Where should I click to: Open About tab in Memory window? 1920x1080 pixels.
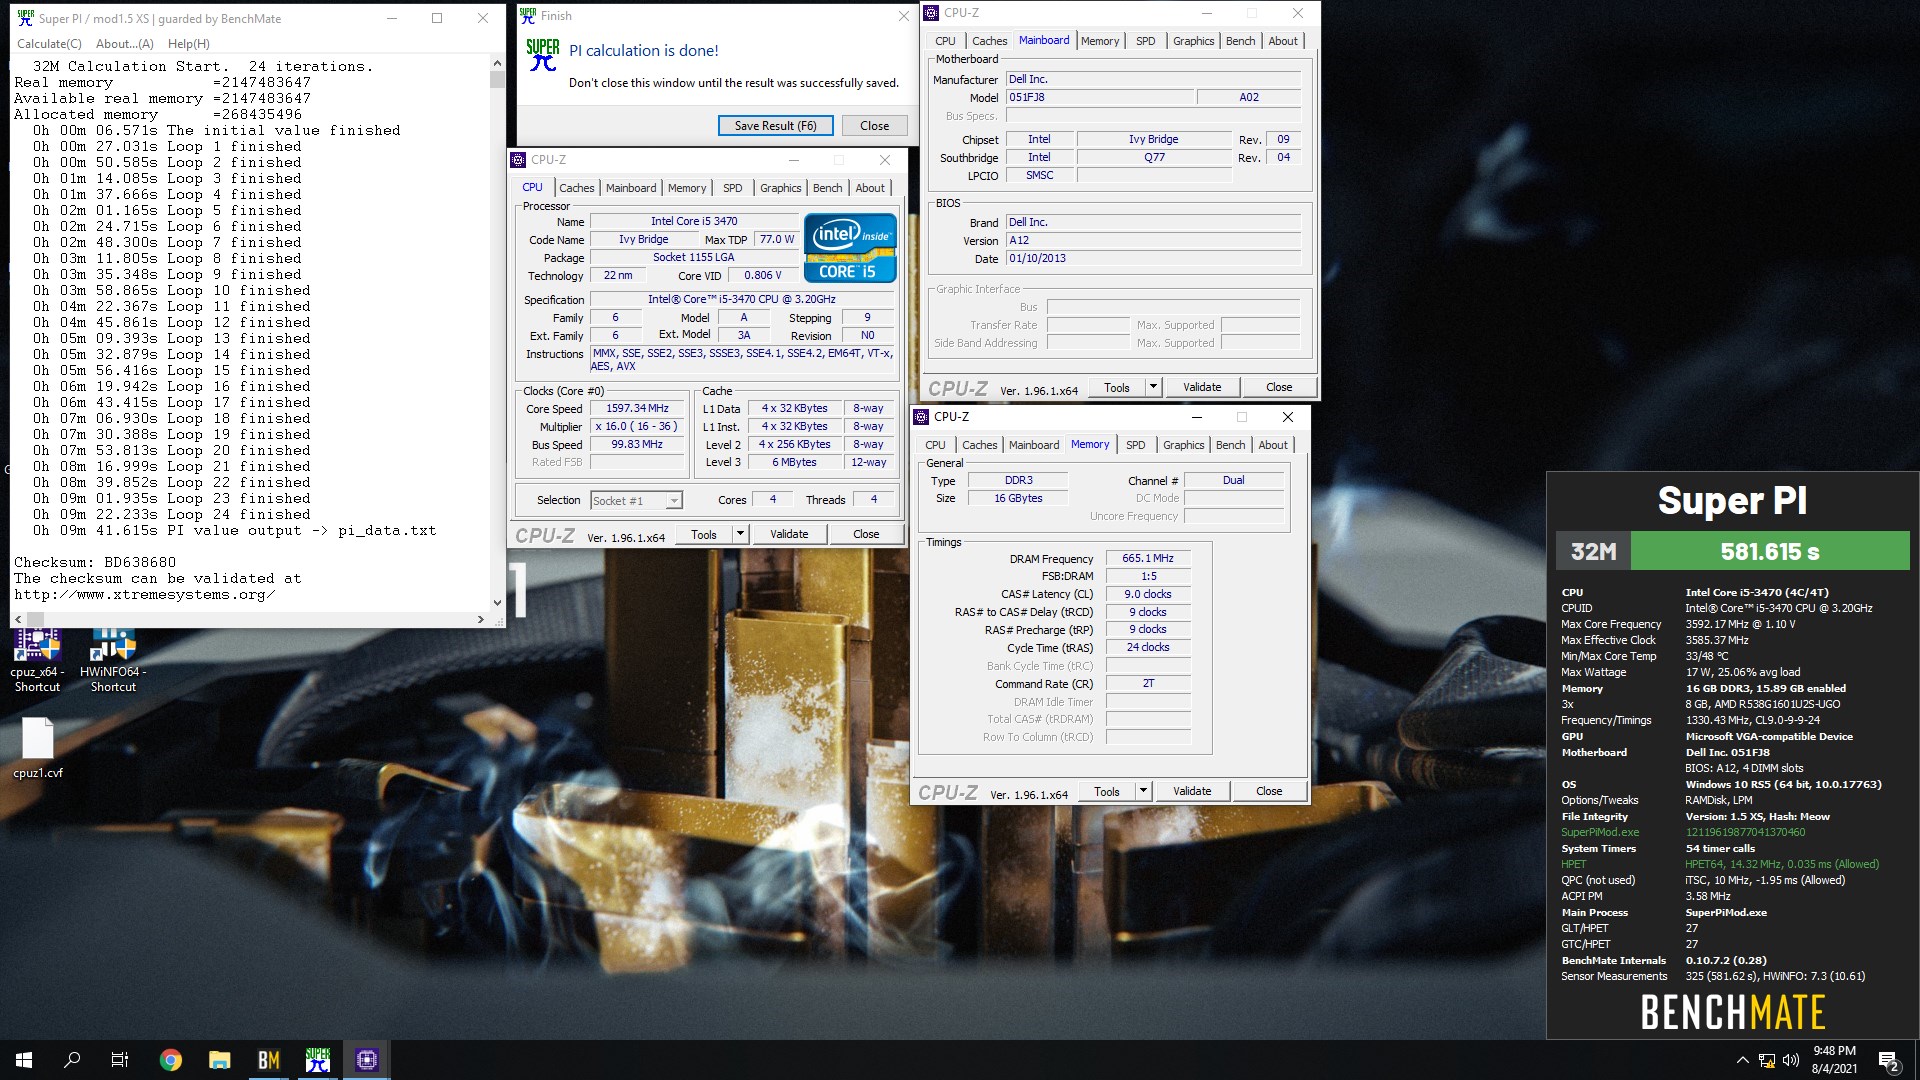[1273, 445]
